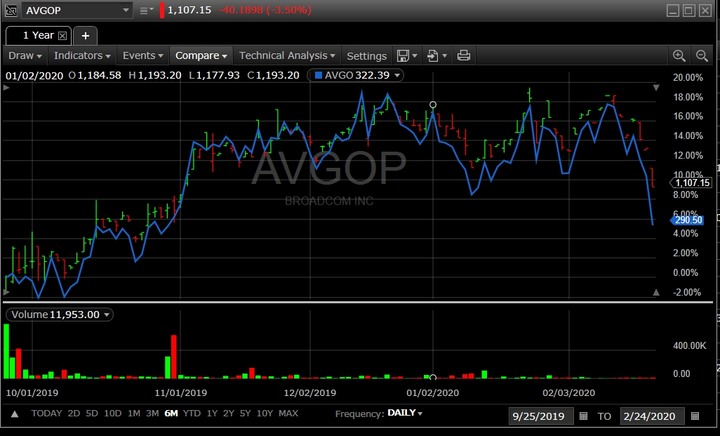Viewport: 720px width, 436px height.
Task: Click the up triangle at the bottom of the price axis
Action: (x=656, y=292)
